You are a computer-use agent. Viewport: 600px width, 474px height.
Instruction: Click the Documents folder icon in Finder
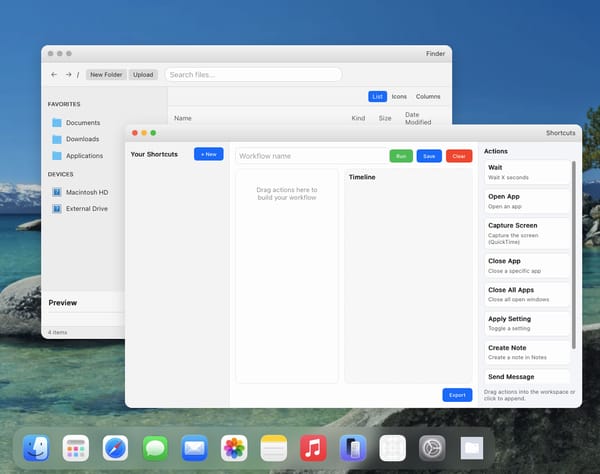click(x=57, y=123)
